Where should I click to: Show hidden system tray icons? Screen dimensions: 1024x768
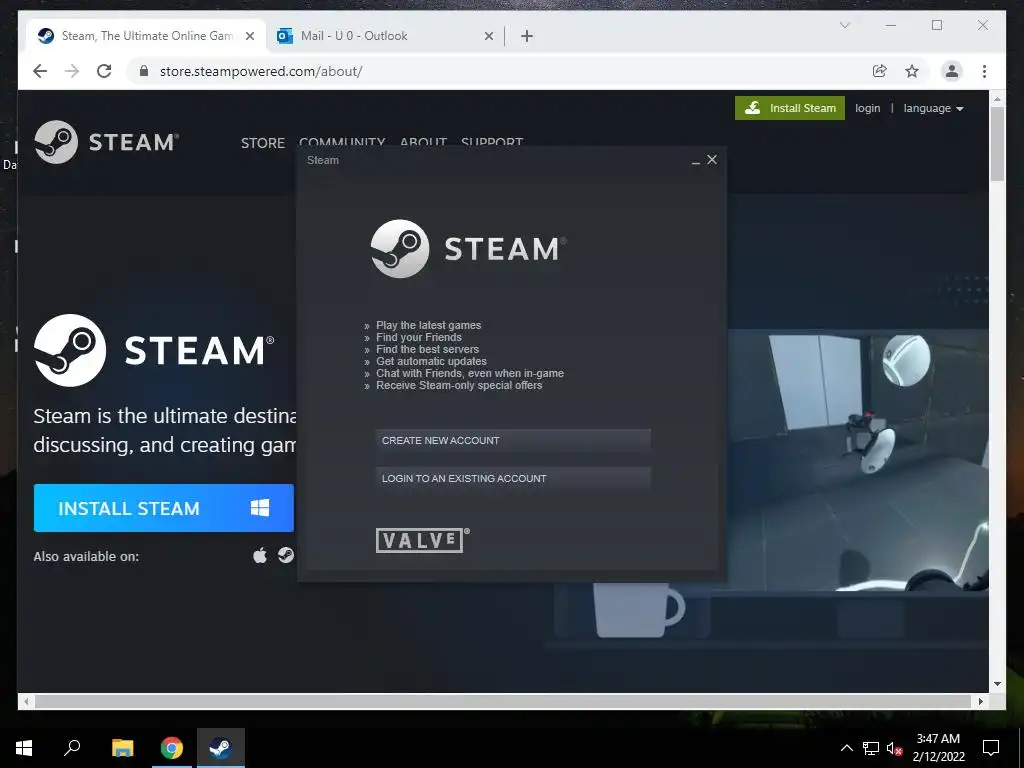[846, 748]
